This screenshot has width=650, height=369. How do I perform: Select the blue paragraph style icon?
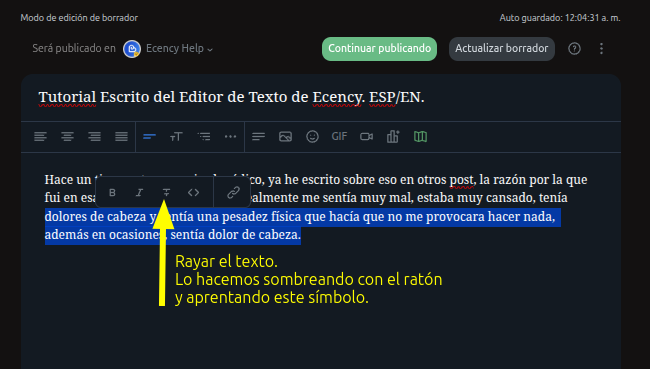point(149,136)
